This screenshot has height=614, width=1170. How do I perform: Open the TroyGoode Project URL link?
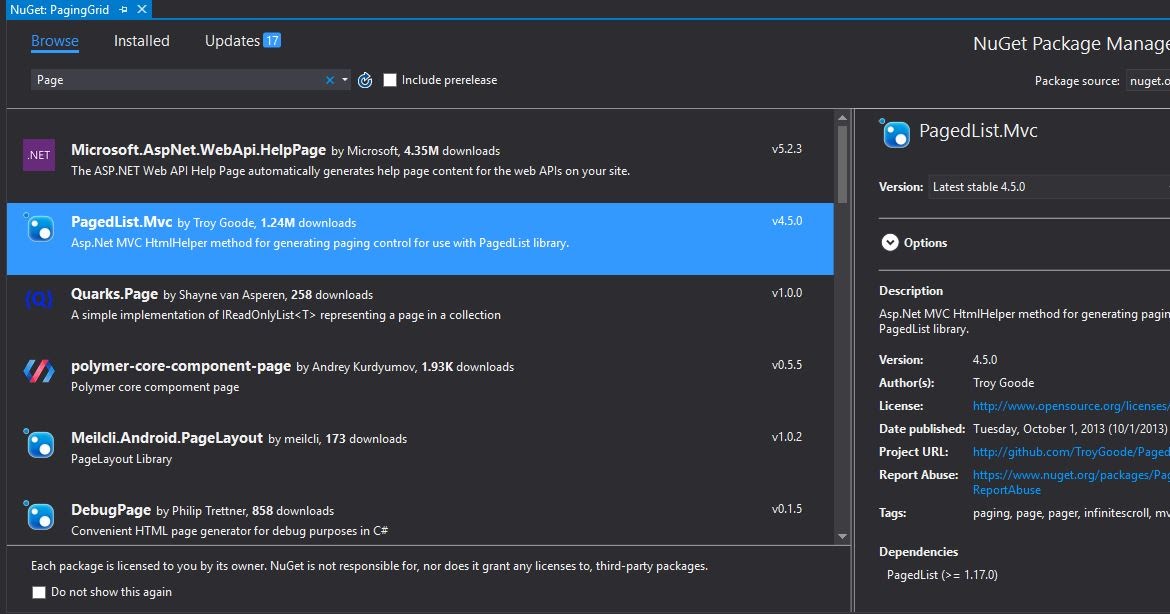[1070, 452]
